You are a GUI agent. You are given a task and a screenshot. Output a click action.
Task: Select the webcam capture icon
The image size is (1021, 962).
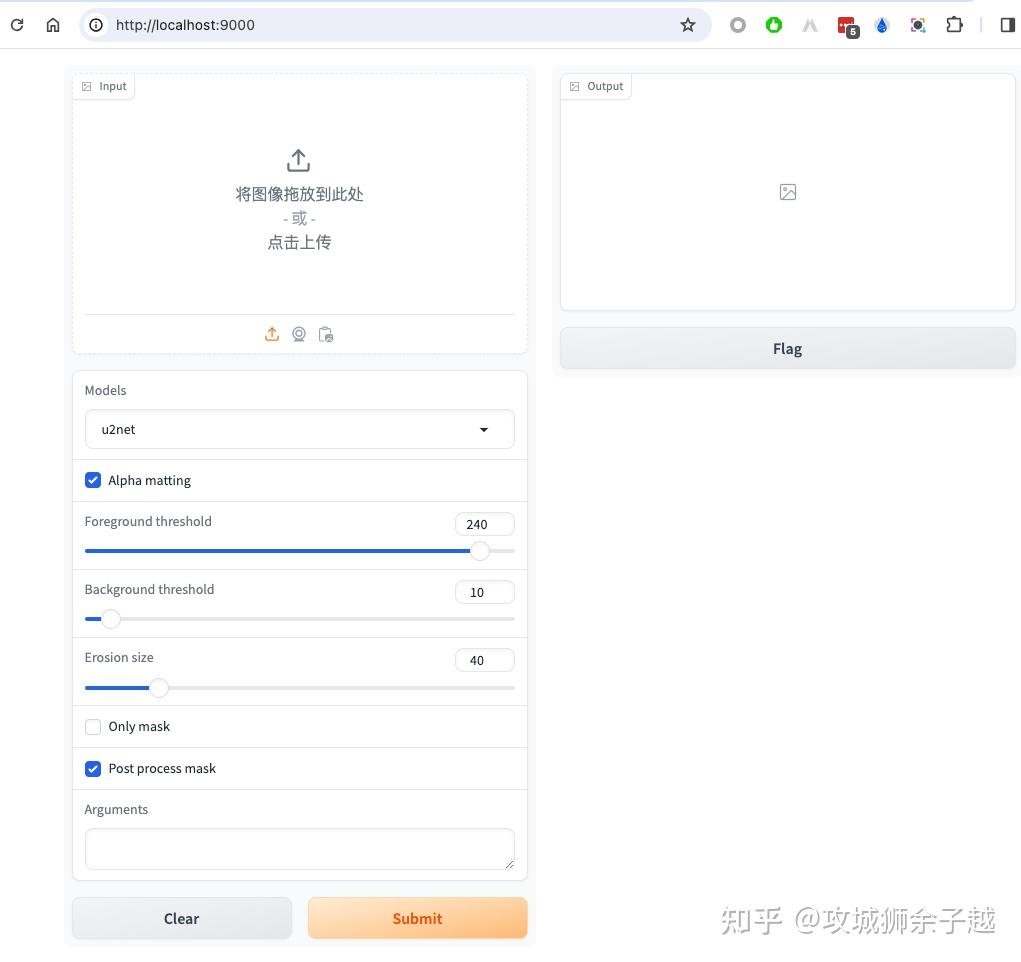point(298,334)
